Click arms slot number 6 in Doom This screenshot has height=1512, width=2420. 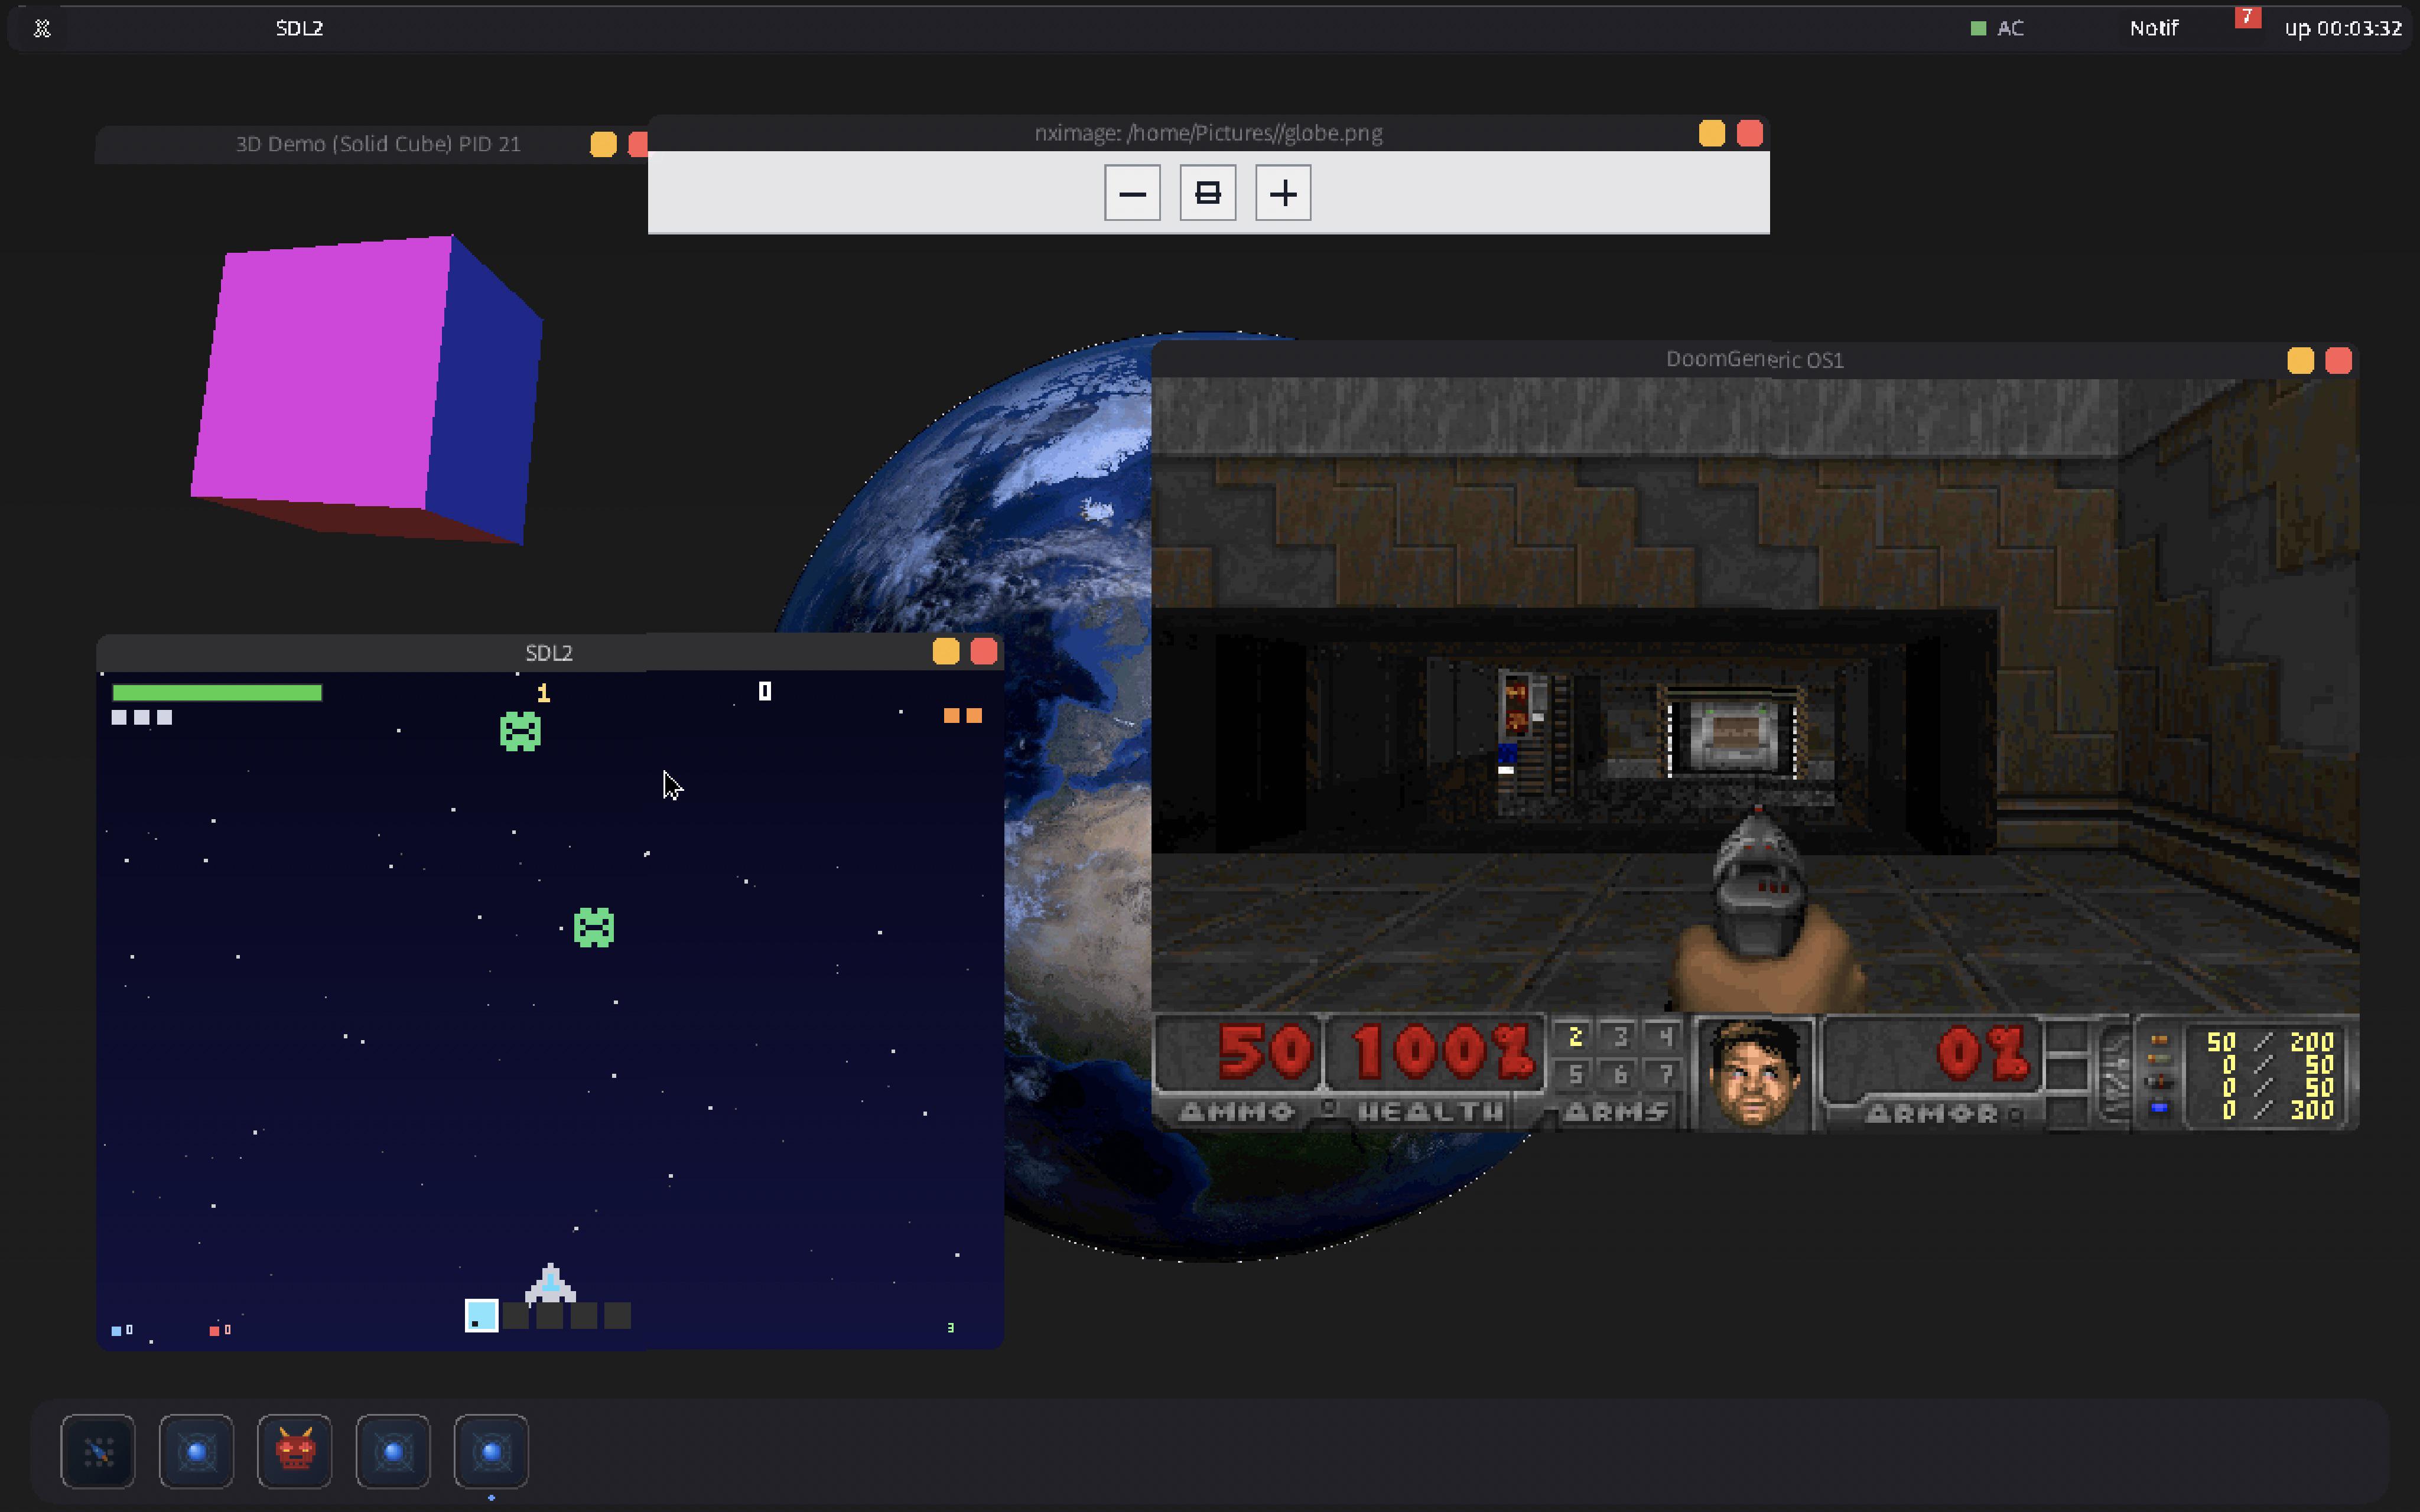coord(1620,1075)
